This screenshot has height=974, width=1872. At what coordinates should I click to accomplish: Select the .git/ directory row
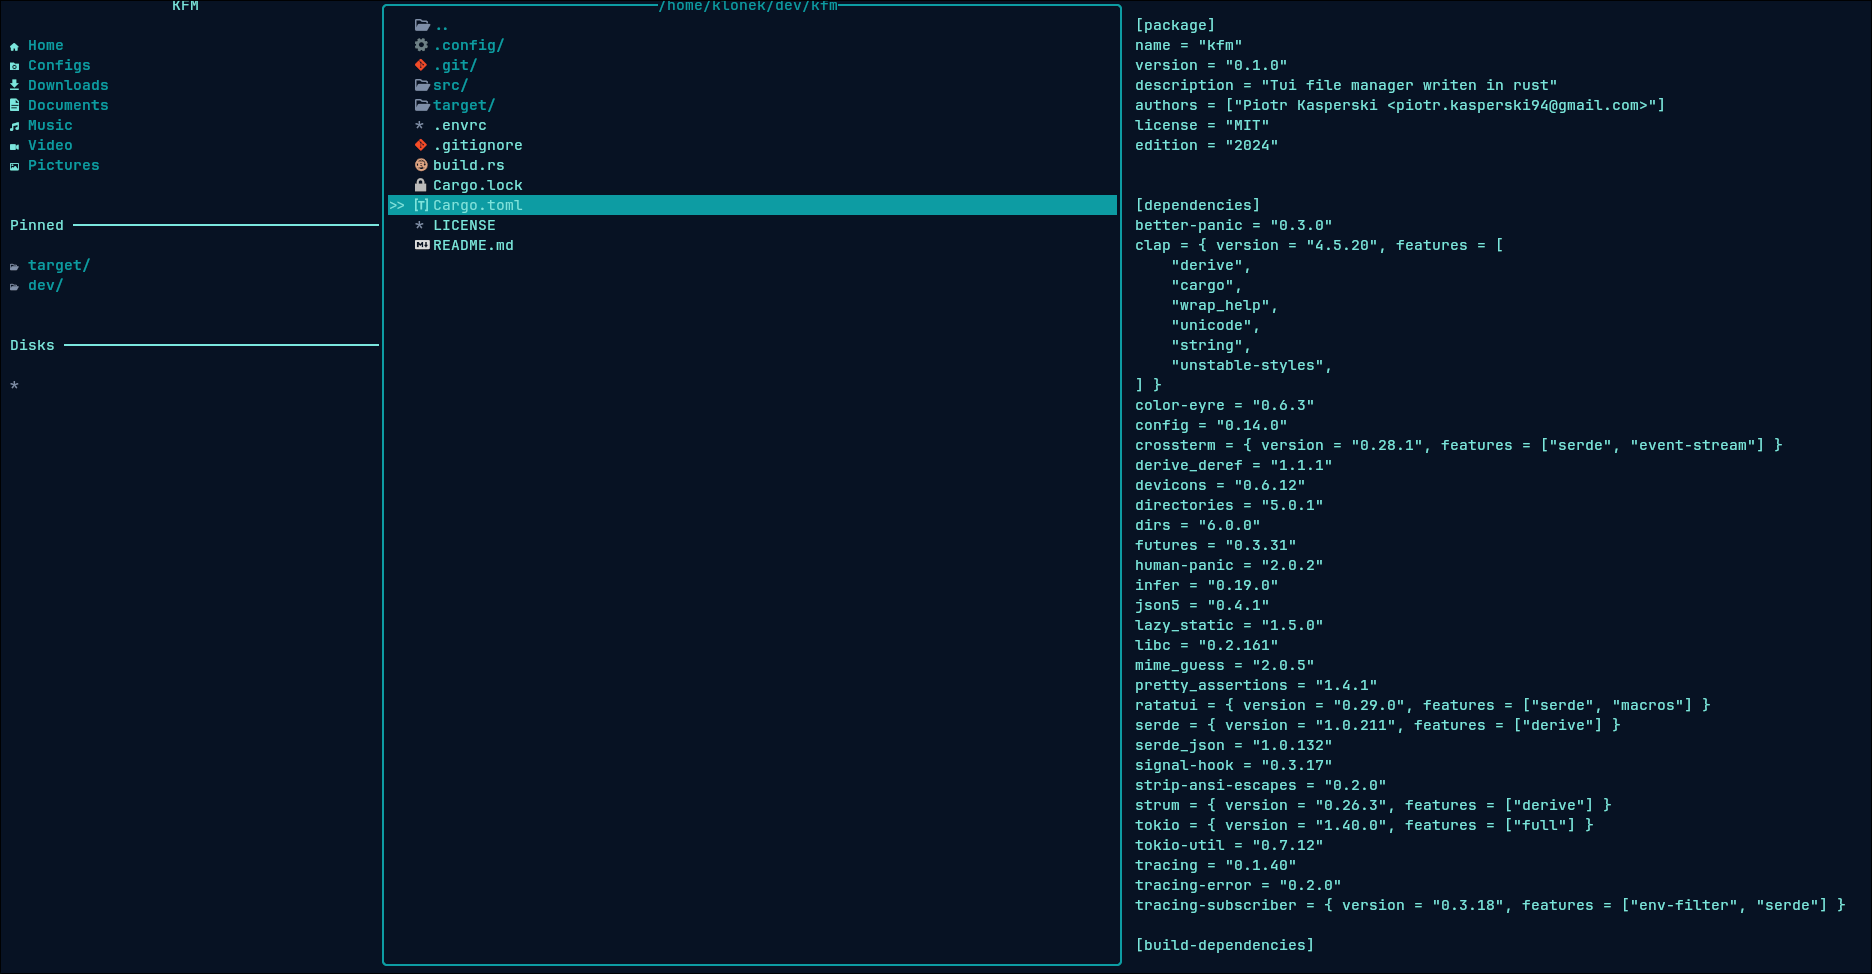coord(752,65)
